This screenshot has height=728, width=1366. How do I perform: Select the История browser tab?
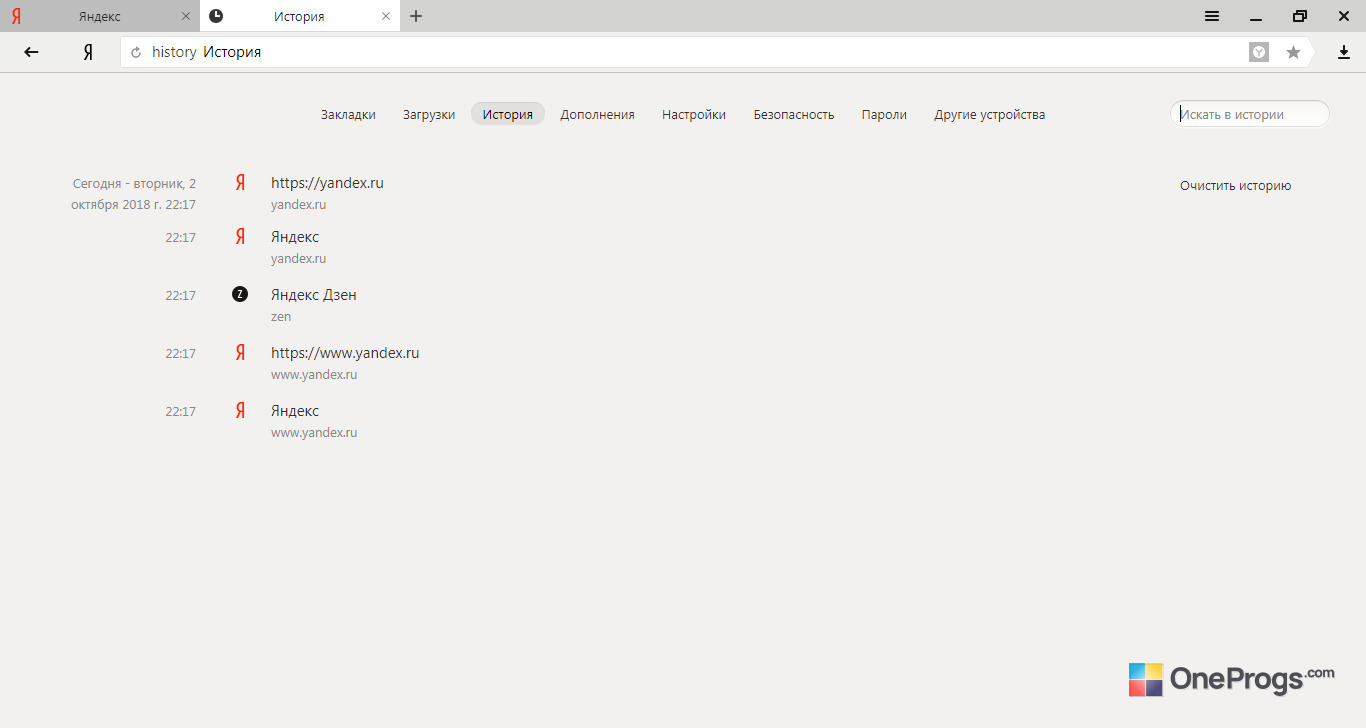point(300,16)
